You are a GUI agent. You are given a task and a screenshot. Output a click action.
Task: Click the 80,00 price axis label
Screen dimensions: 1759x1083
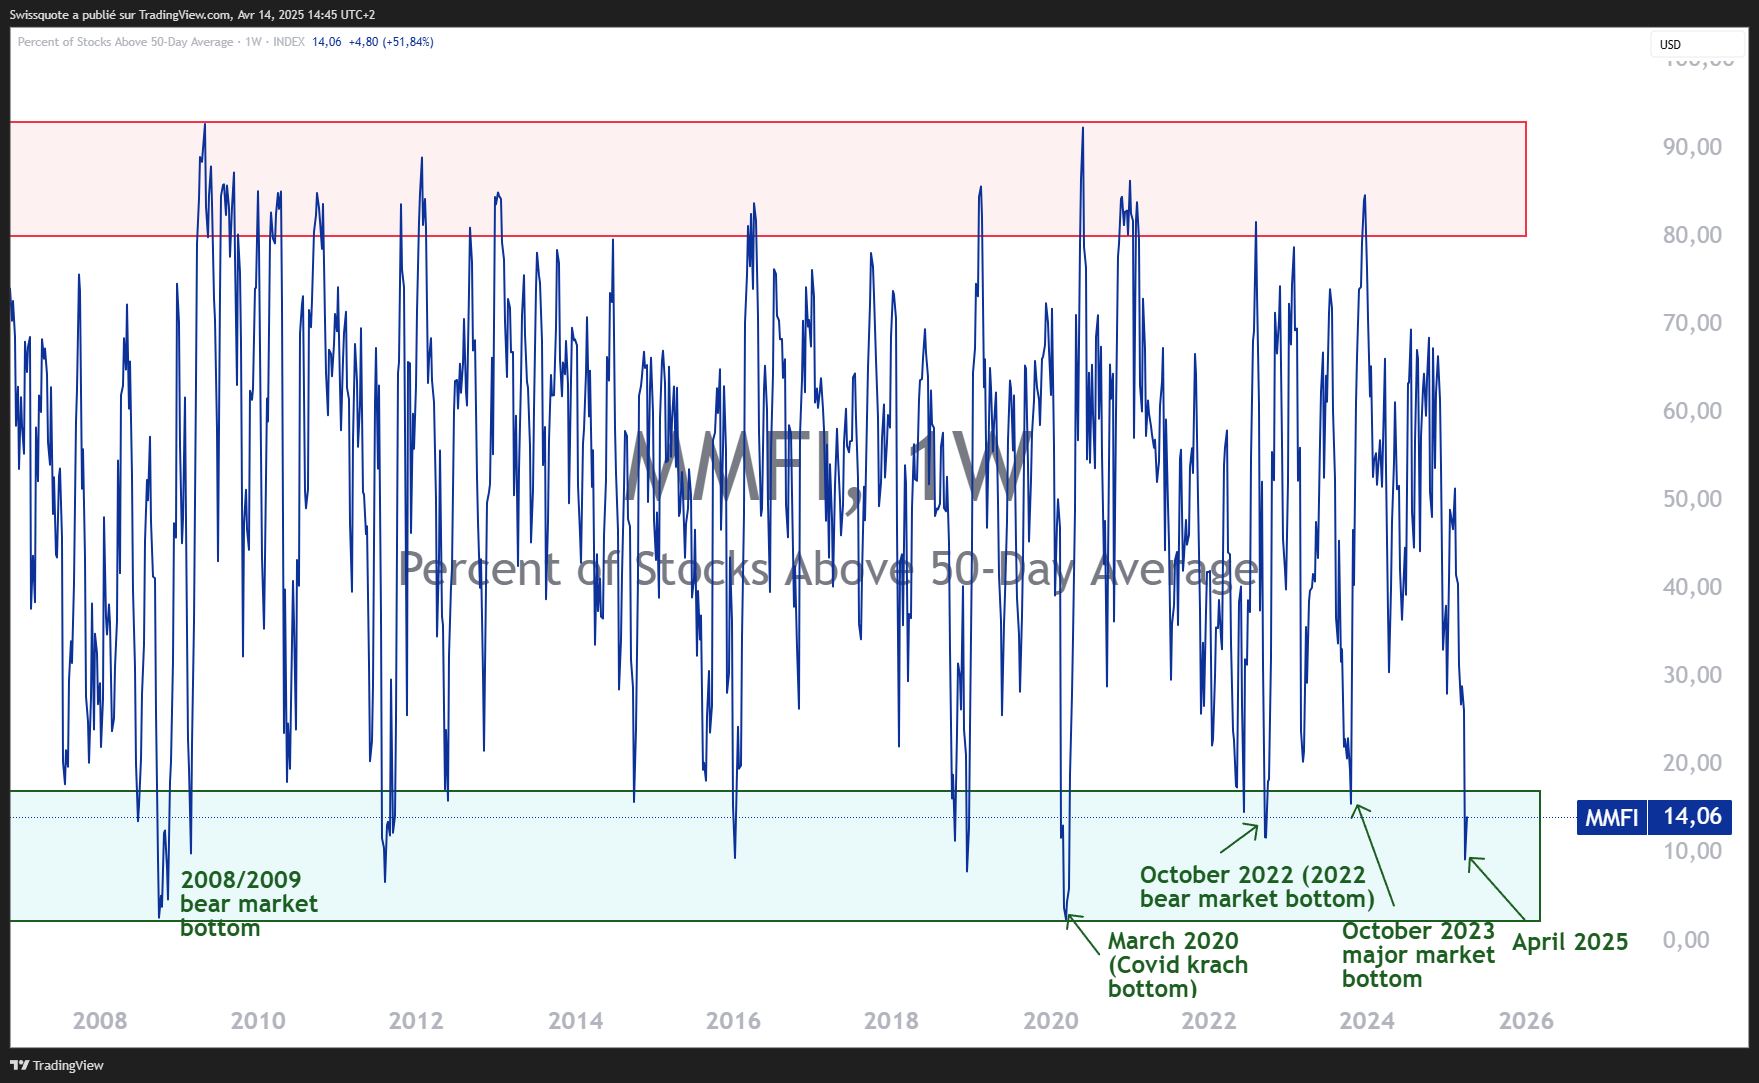click(x=1692, y=235)
